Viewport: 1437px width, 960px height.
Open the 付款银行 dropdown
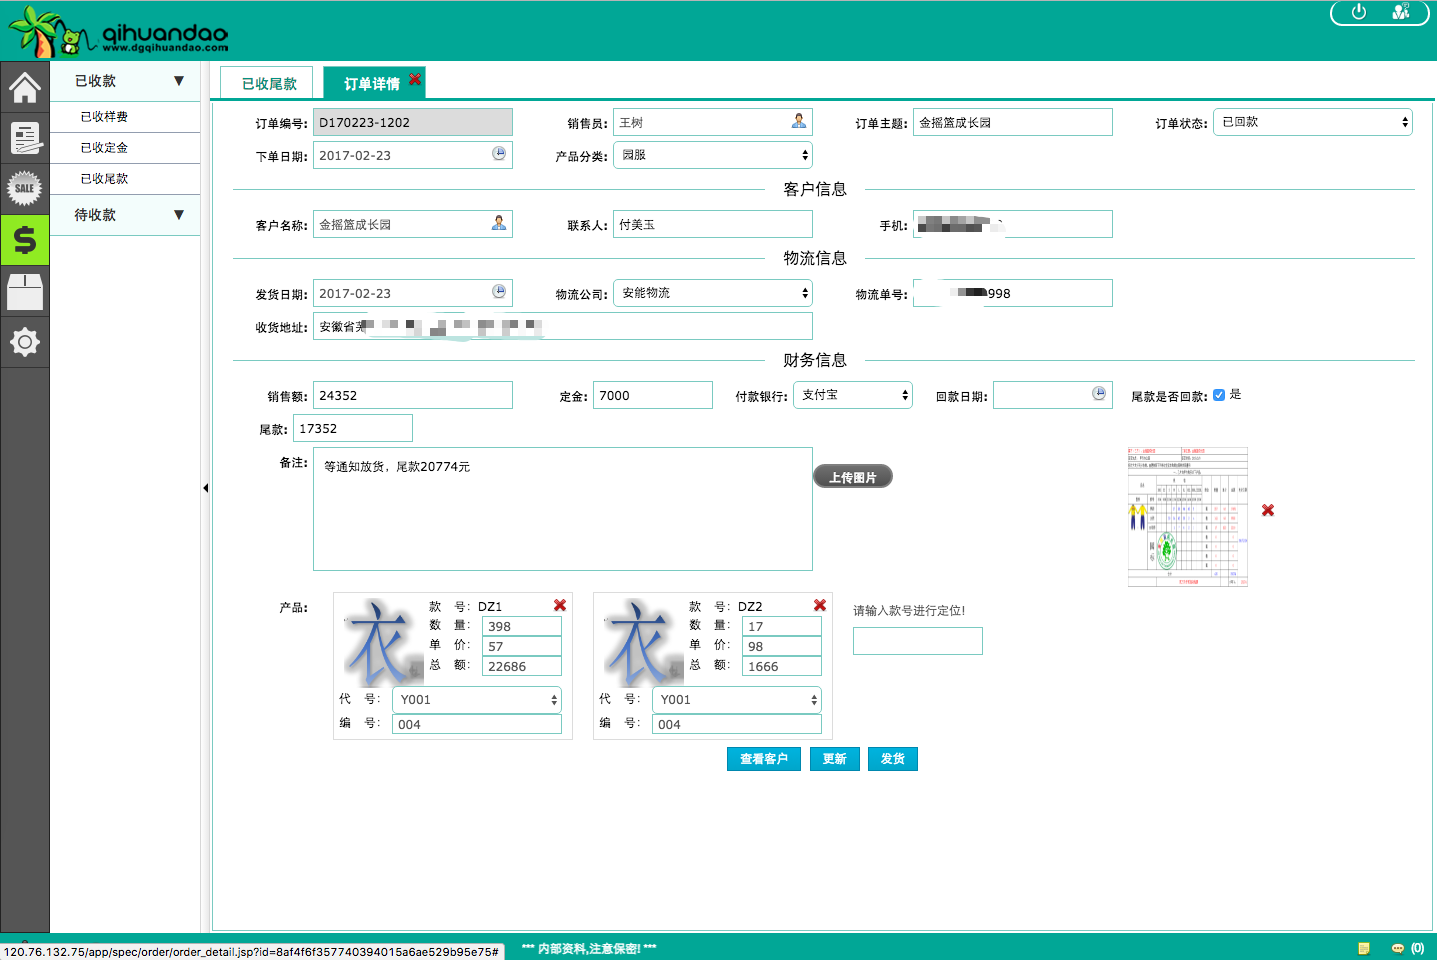coord(852,395)
